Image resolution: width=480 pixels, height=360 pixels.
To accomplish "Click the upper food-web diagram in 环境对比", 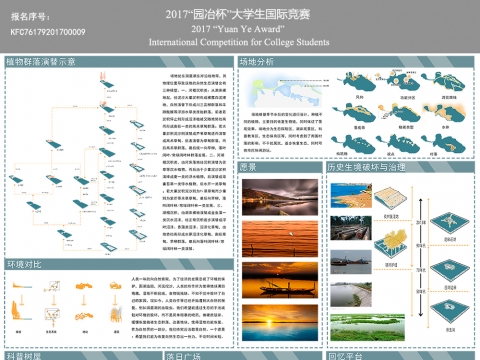I will (x=53, y=286).
